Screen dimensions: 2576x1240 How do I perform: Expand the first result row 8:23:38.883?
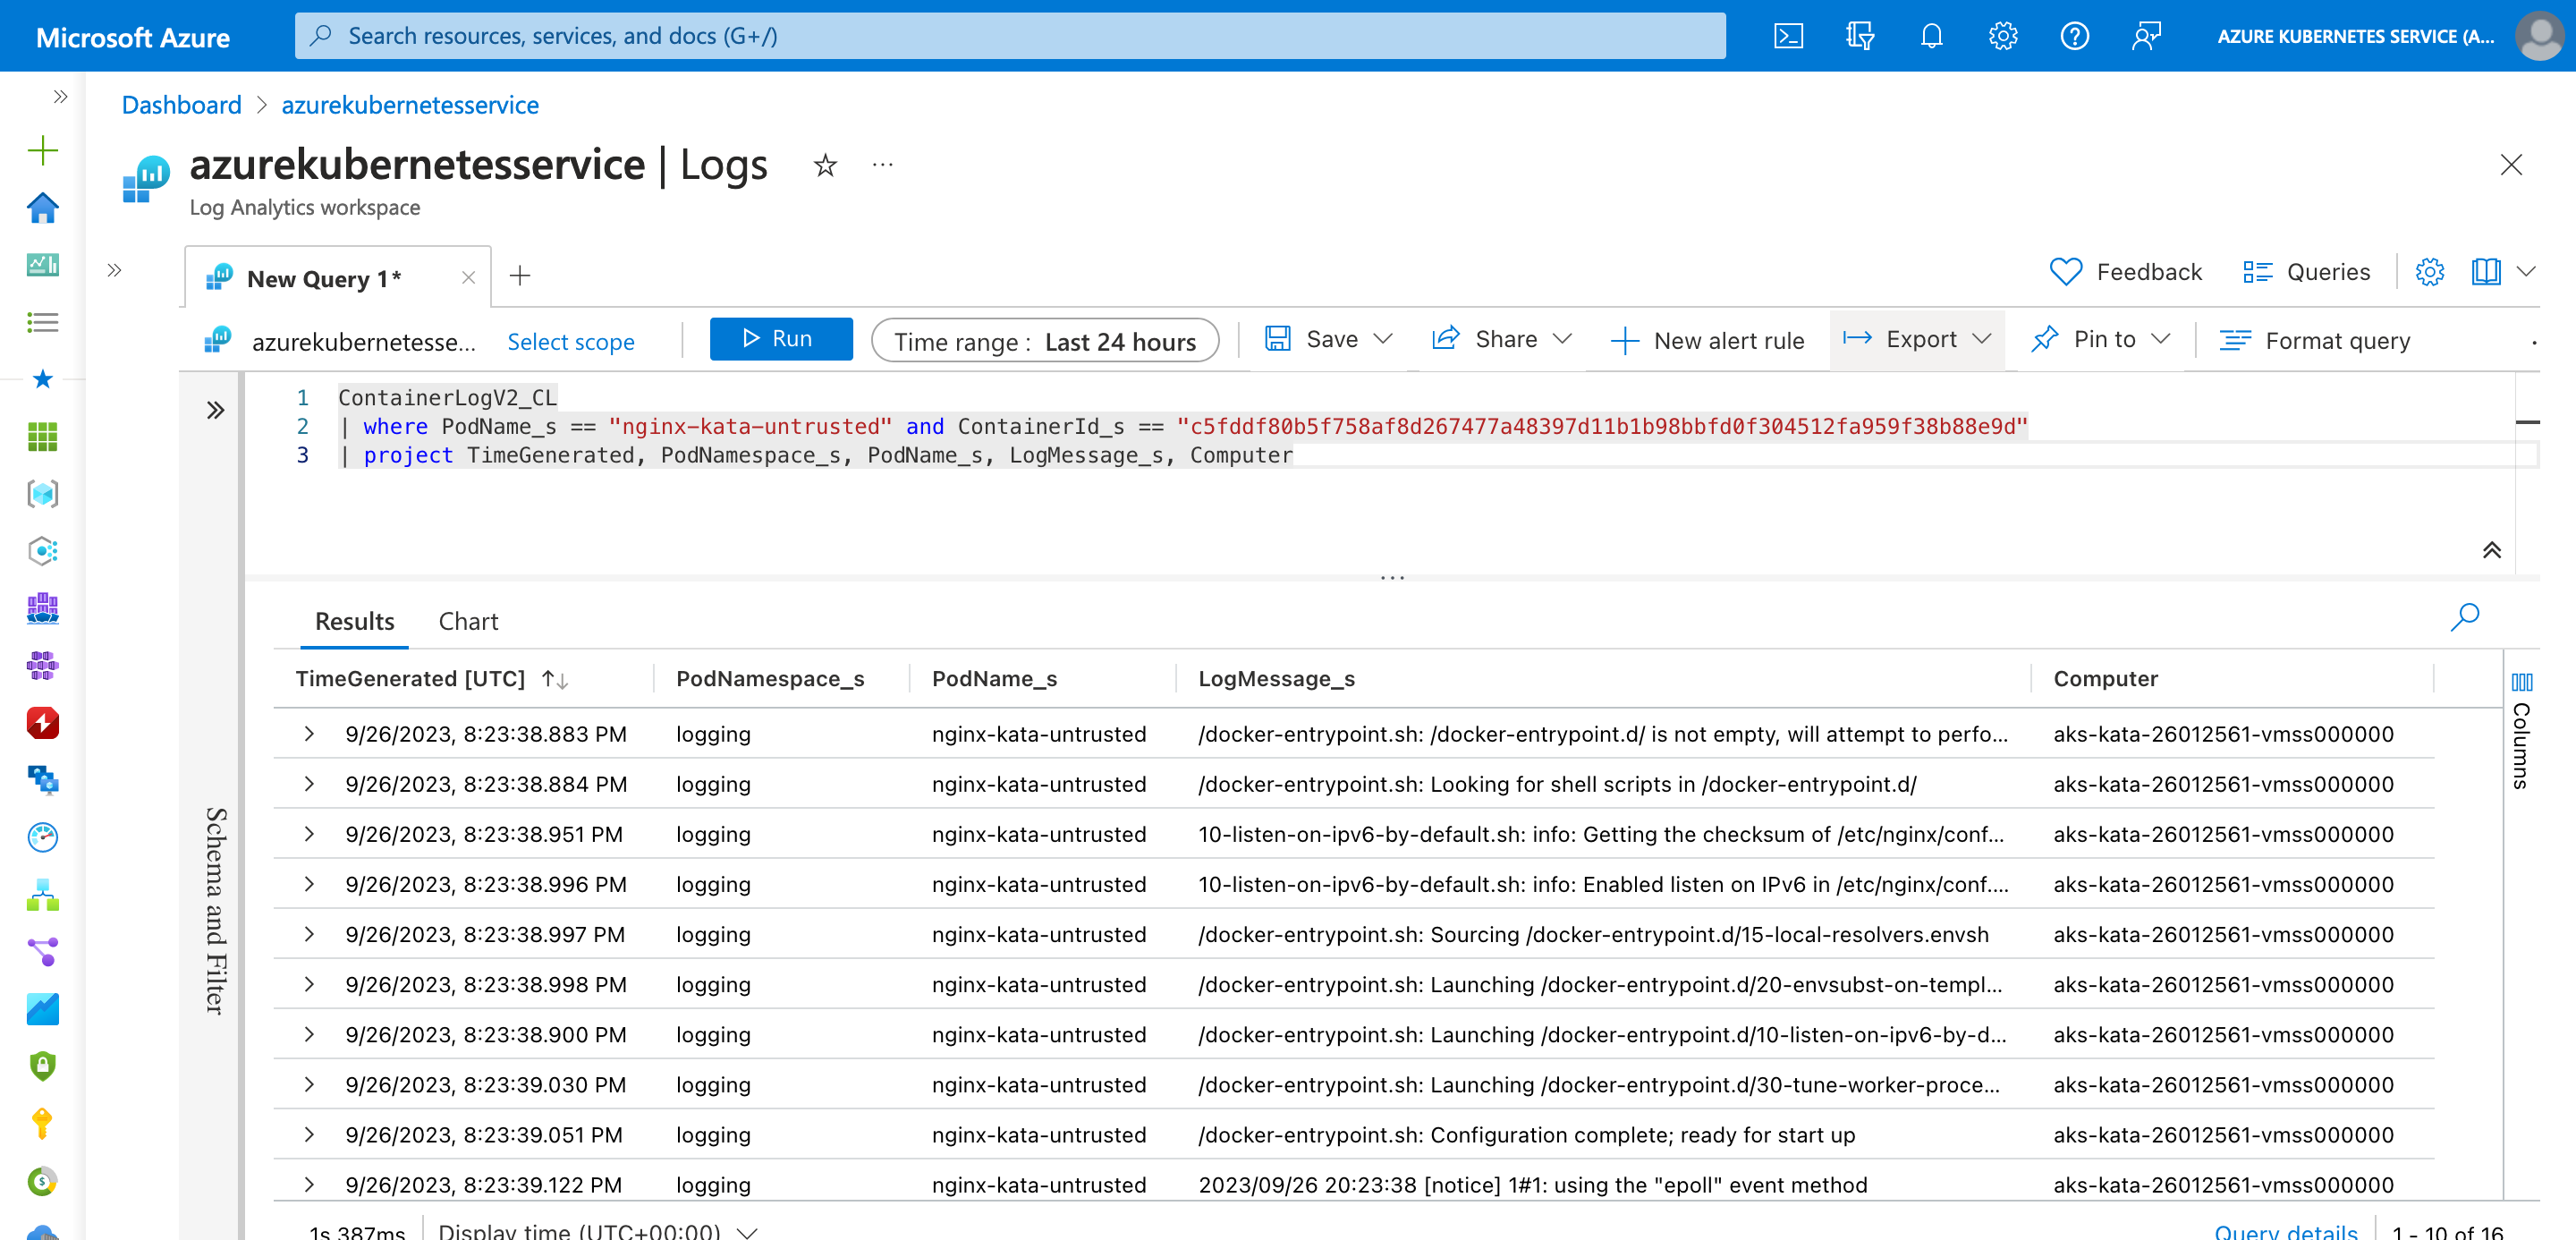click(309, 734)
